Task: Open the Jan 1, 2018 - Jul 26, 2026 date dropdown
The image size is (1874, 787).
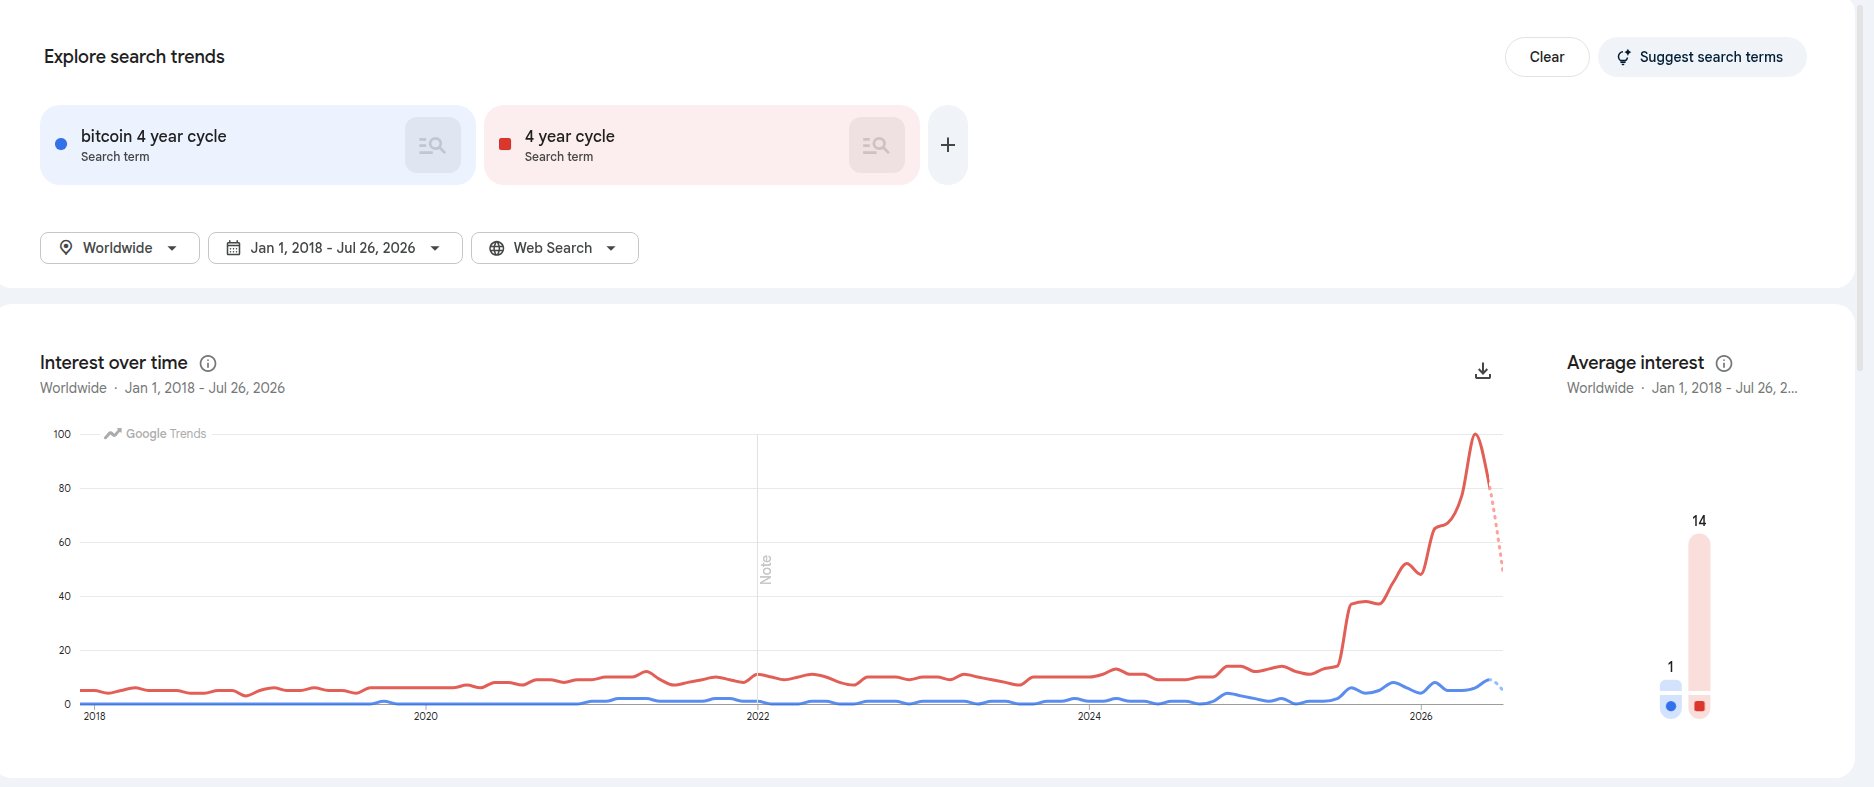Action: click(x=335, y=248)
